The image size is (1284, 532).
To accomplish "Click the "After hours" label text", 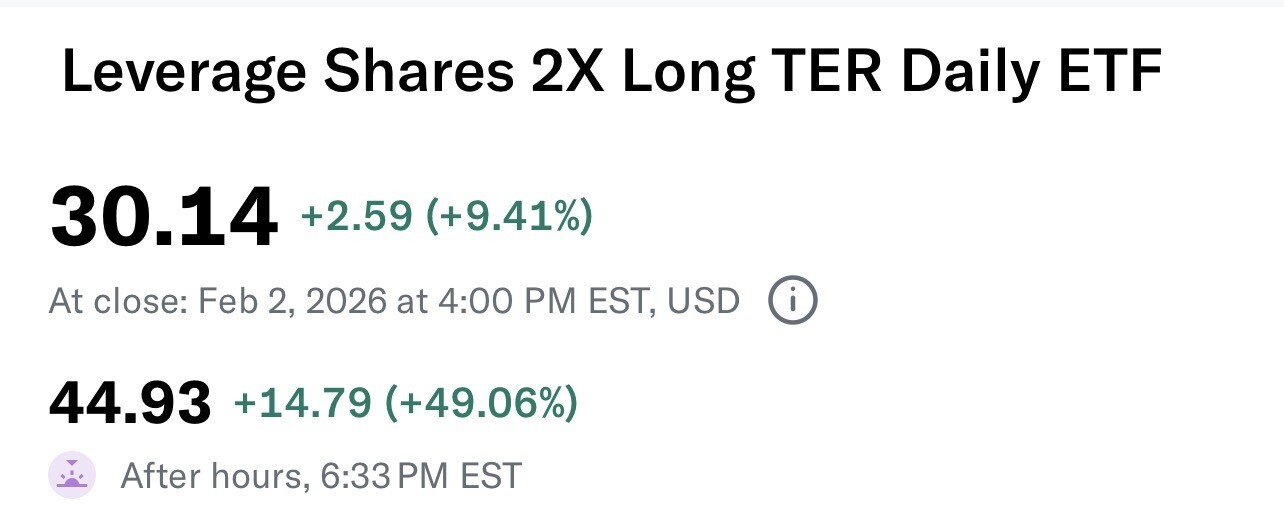I will click(212, 476).
